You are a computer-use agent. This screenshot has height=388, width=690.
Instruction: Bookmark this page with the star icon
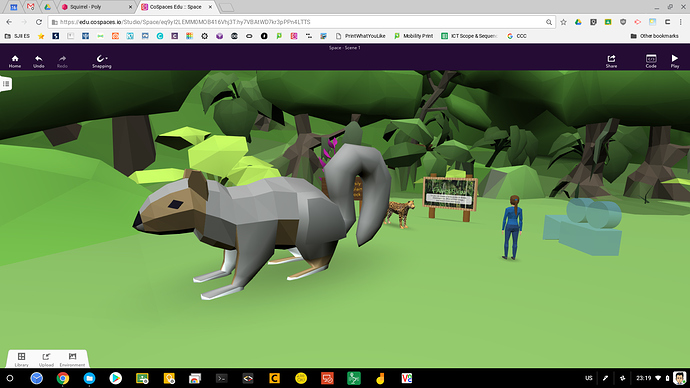point(563,22)
